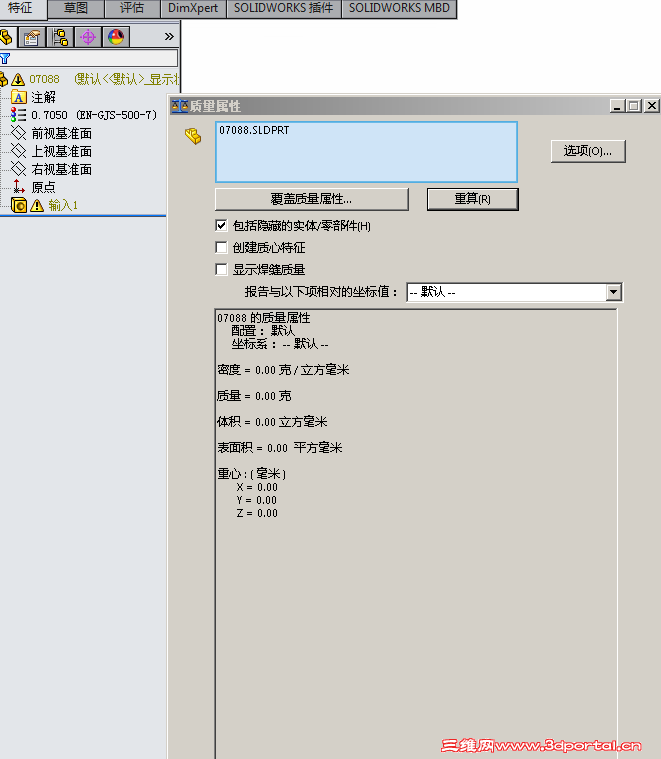Click the warning triangle beside 输入1

(37, 206)
